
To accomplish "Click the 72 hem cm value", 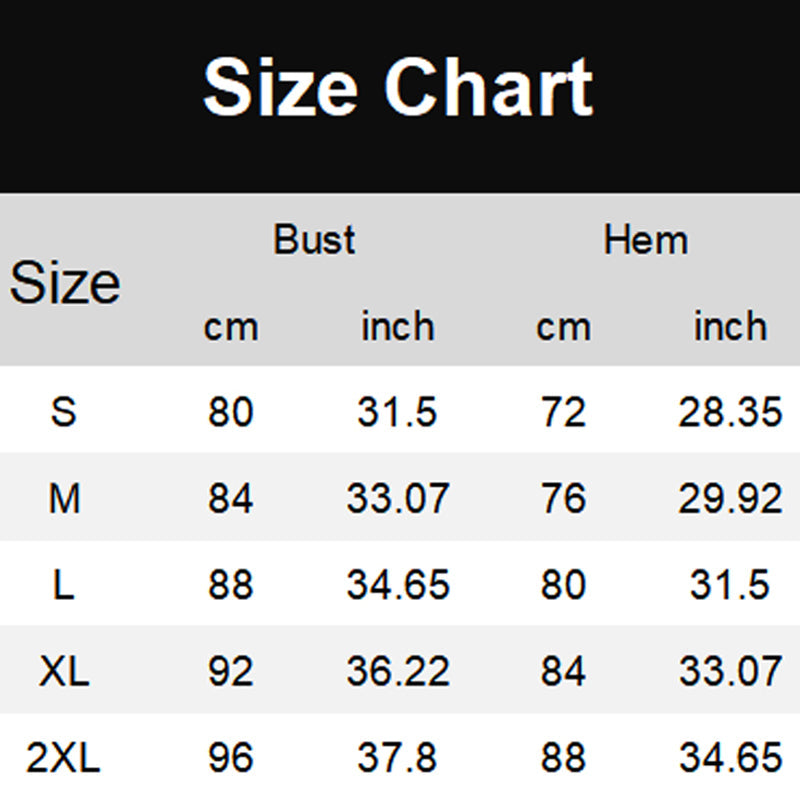I will (x=563, y=412).
